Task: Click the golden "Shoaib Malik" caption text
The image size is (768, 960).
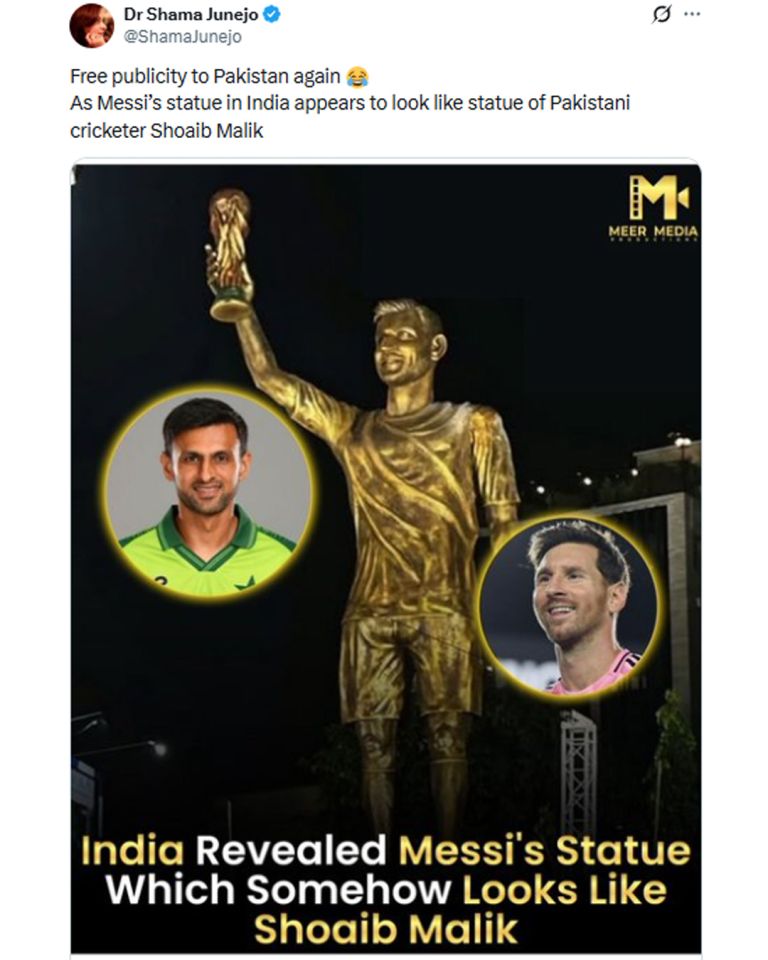Action: (x=386, y=928)
